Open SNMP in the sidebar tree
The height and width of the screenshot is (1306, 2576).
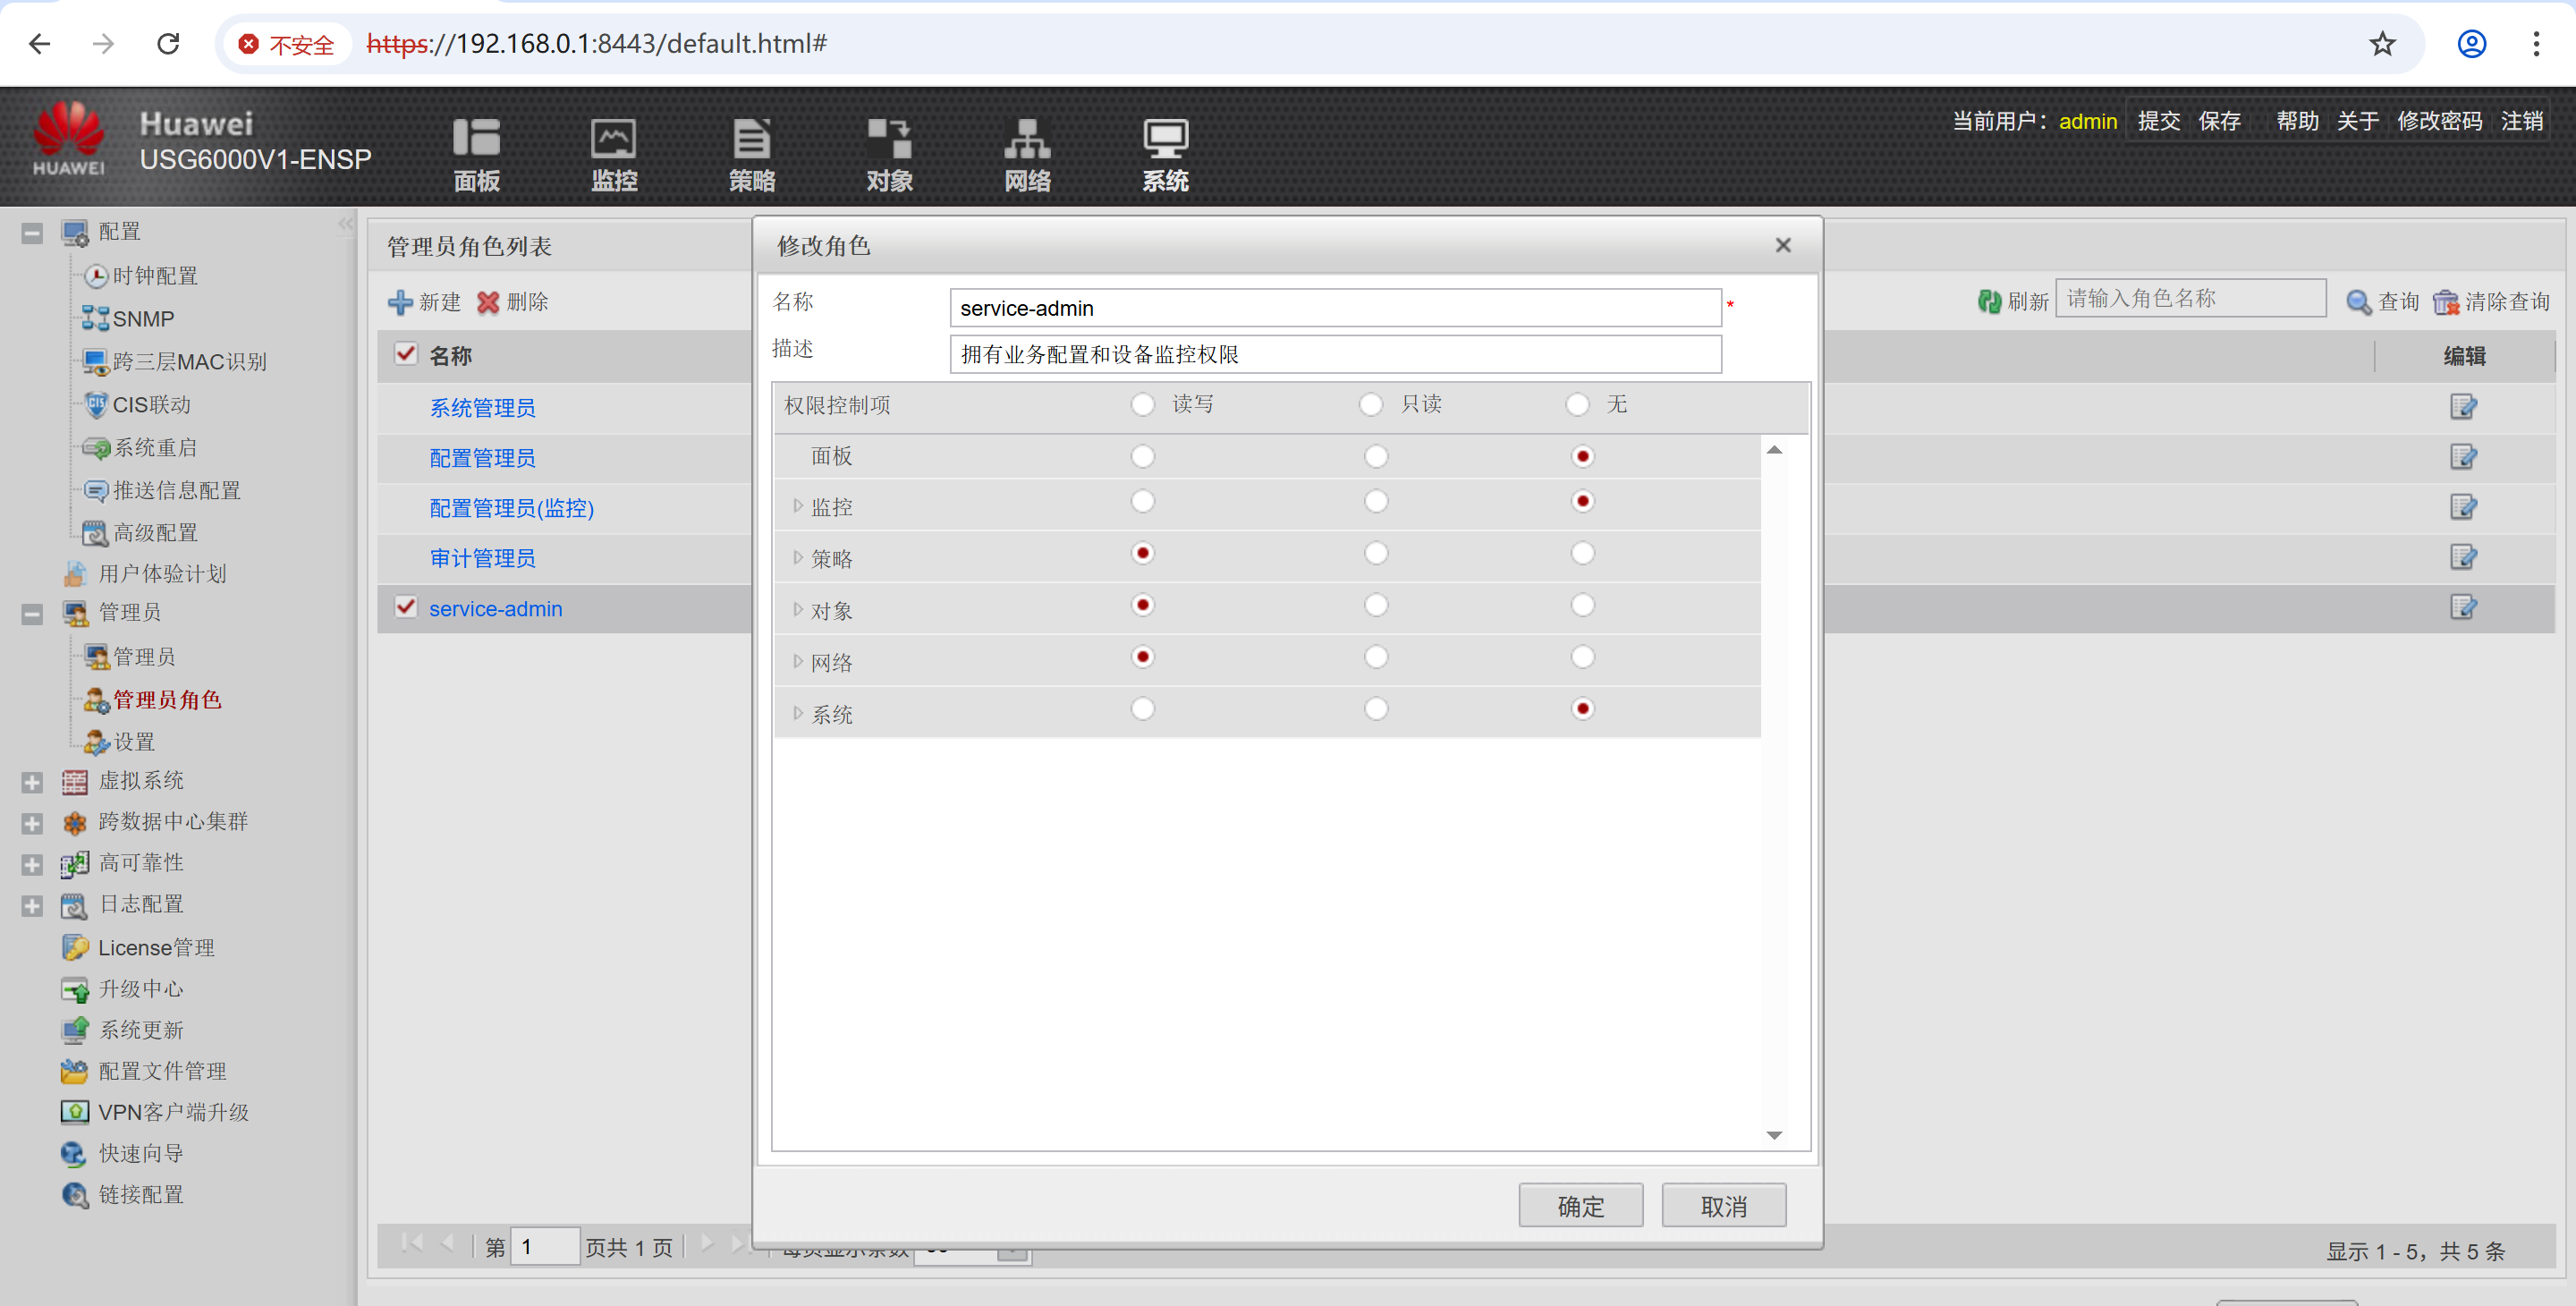click(142, 319)
